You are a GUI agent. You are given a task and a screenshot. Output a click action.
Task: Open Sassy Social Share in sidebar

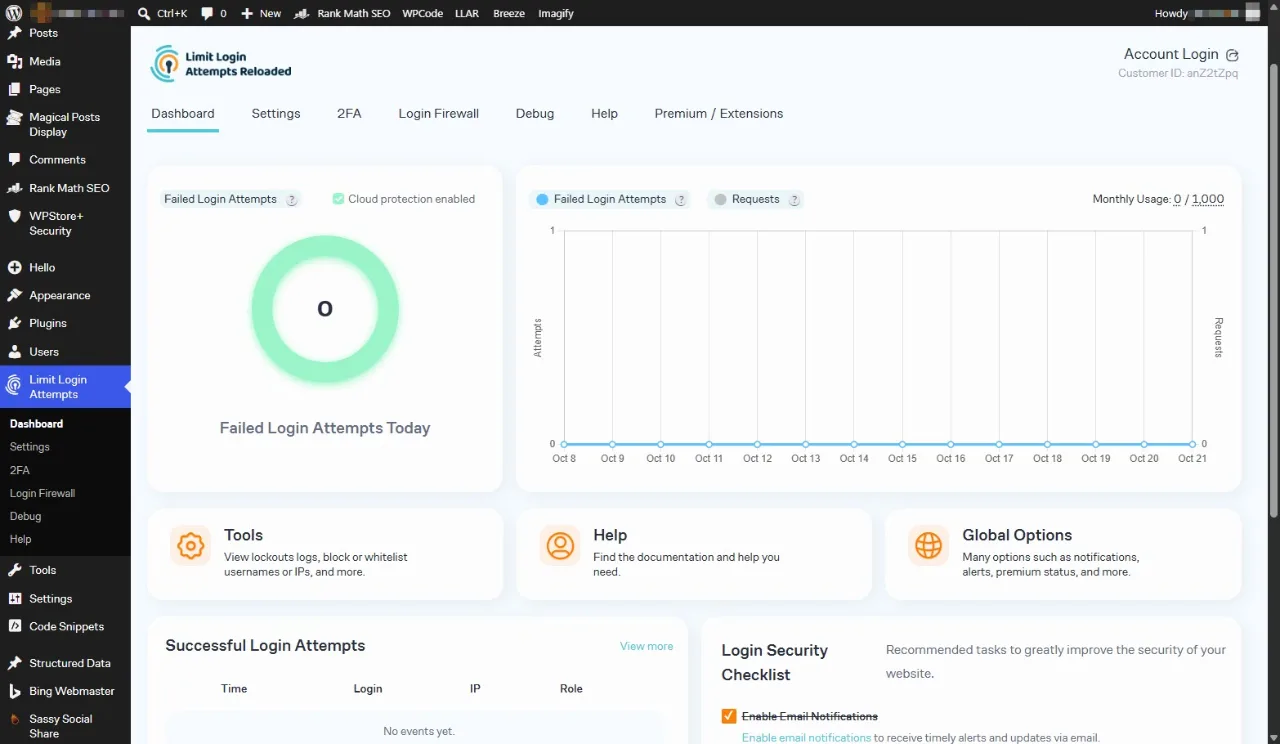pos(60,726)
